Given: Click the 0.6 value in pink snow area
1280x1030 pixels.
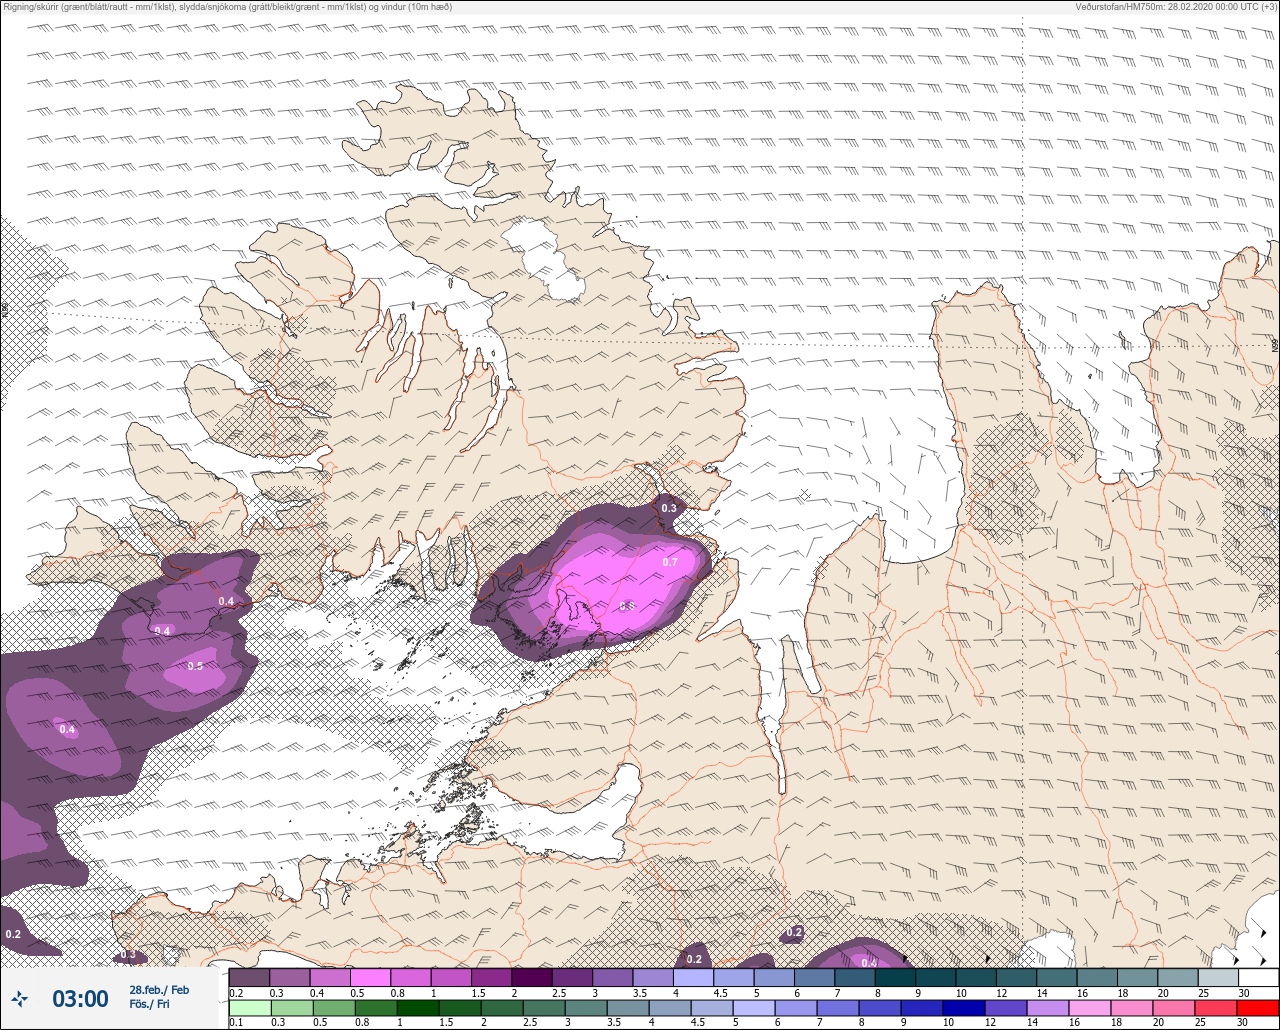Looking at the screenshot, I should pyautogui.click(x=627, y=606).
